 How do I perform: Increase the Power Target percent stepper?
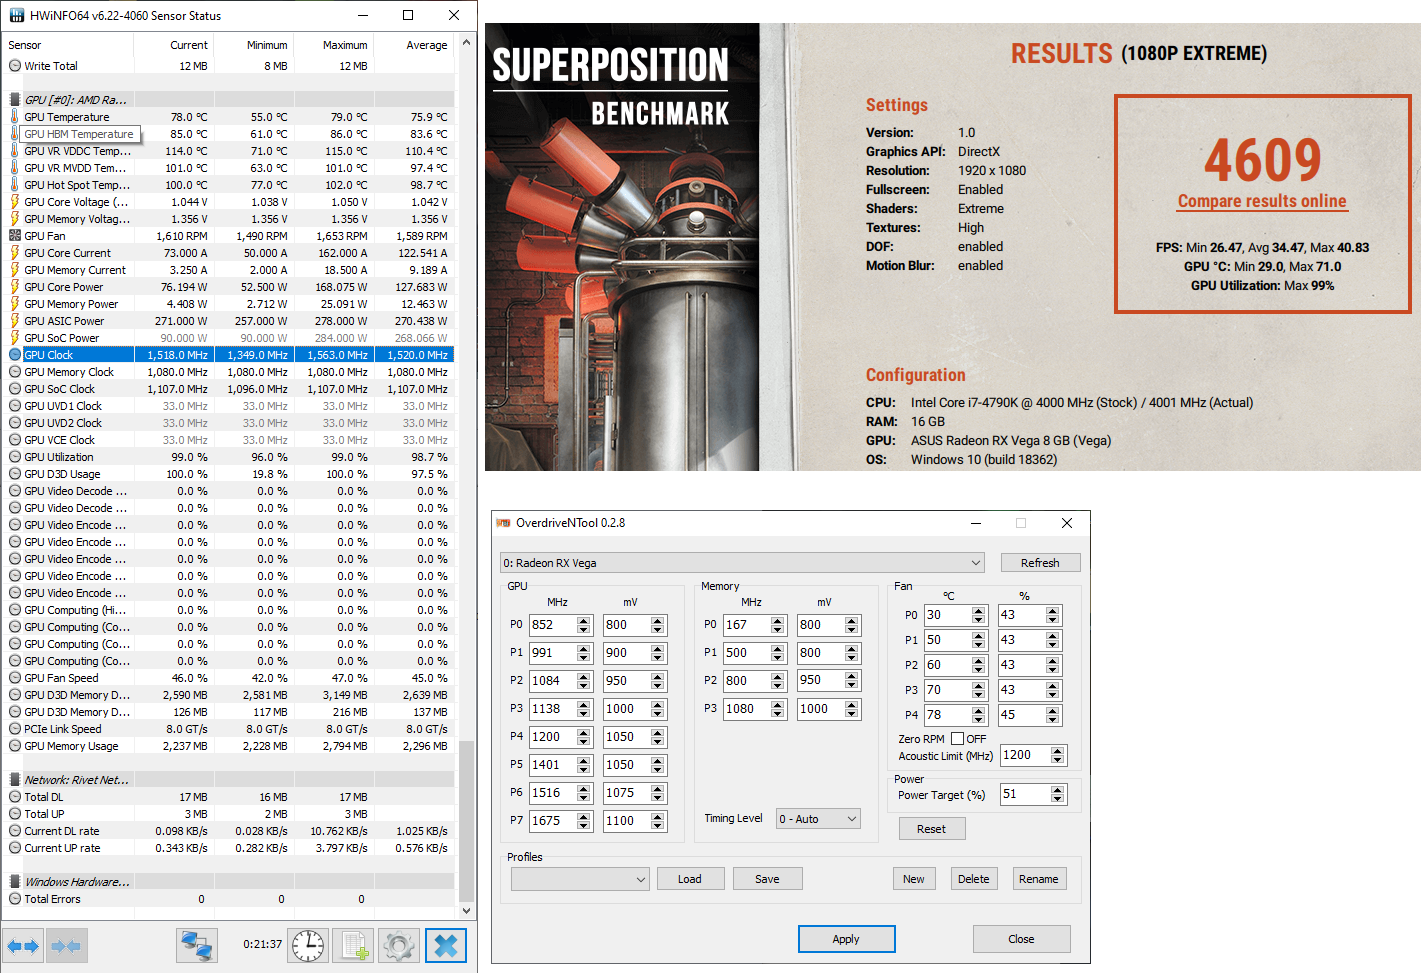(1058, 790)
